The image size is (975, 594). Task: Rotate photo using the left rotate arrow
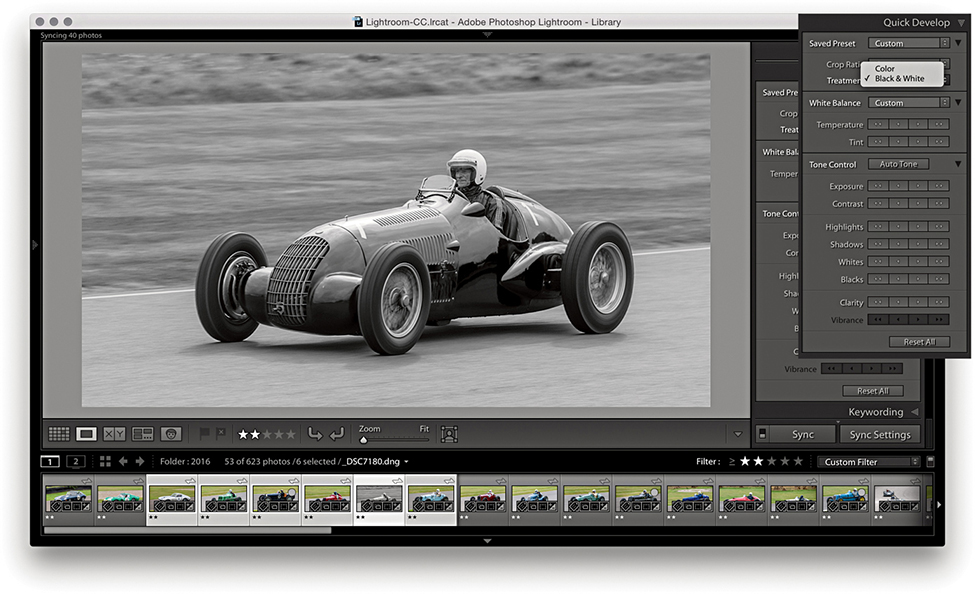[x=315, y=434]
